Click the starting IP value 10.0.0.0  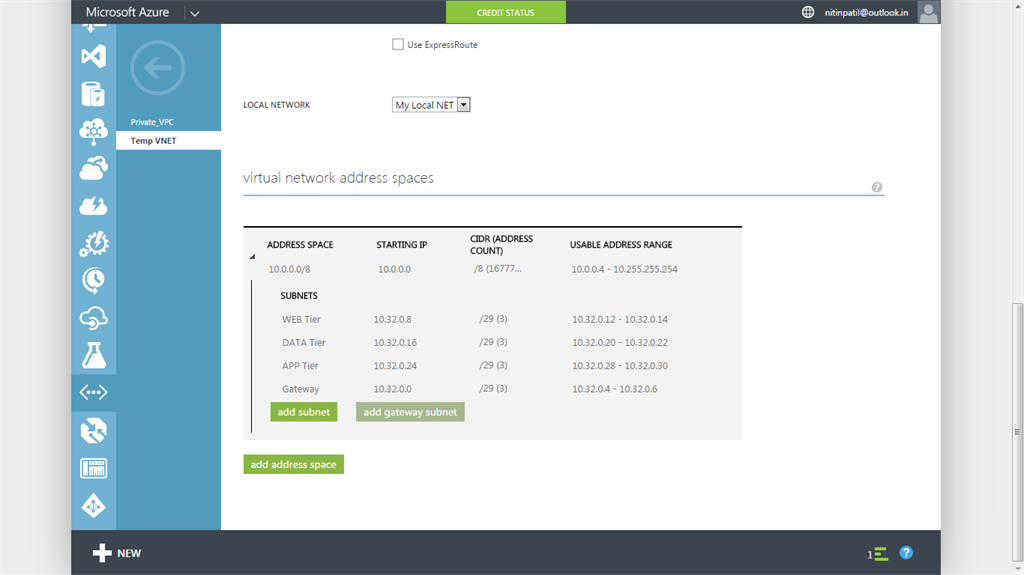click(x=394, y=269)
